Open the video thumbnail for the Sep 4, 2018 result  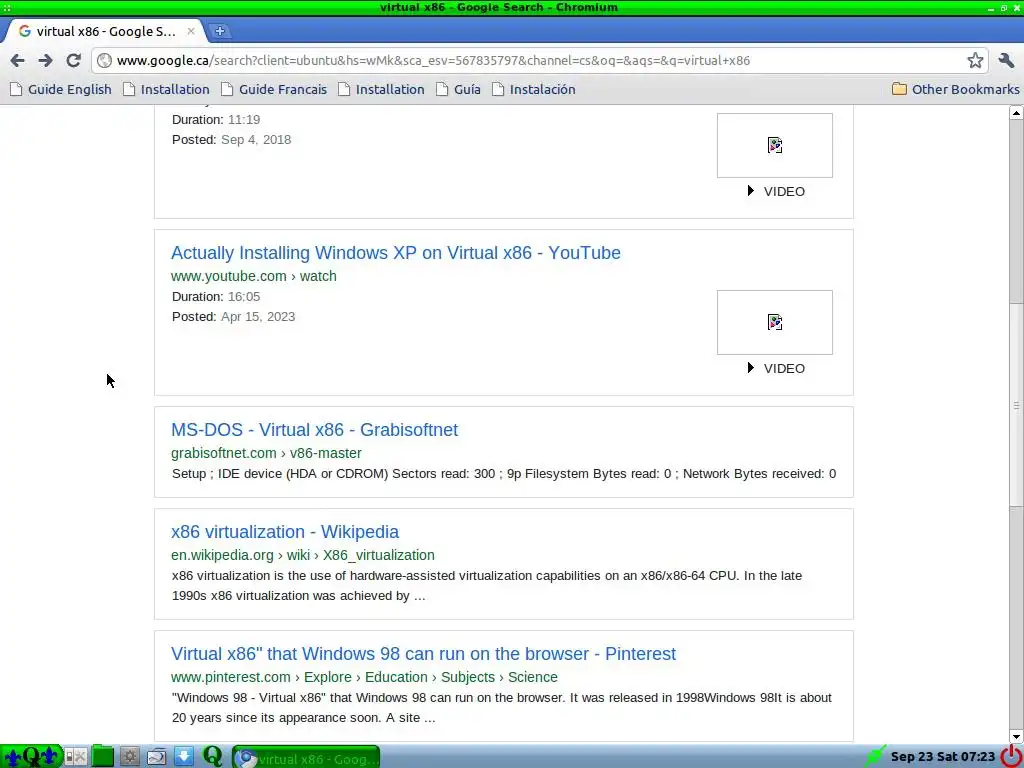pos(775,146)
